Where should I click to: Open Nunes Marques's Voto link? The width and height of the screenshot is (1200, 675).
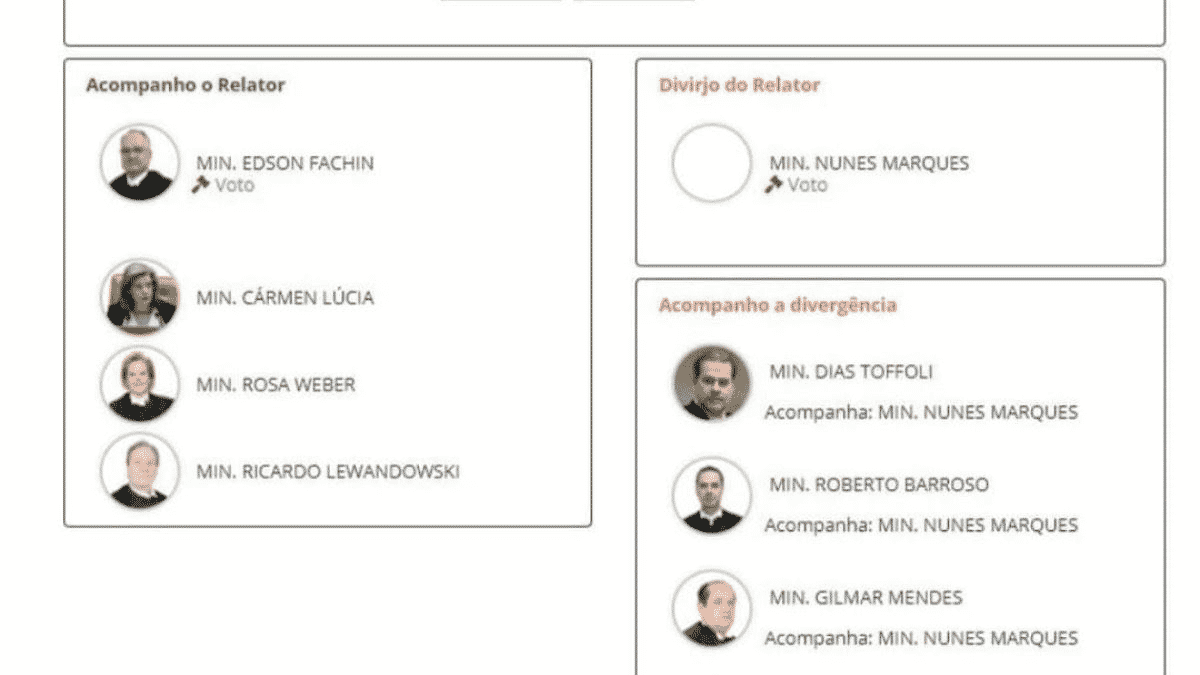(x=807, y=185)
